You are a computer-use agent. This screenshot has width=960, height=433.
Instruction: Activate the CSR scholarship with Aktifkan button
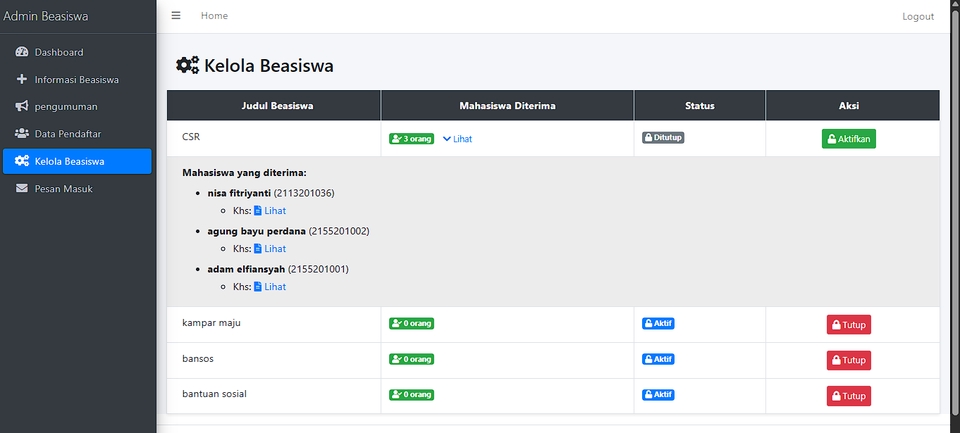(x=848, y=139)
